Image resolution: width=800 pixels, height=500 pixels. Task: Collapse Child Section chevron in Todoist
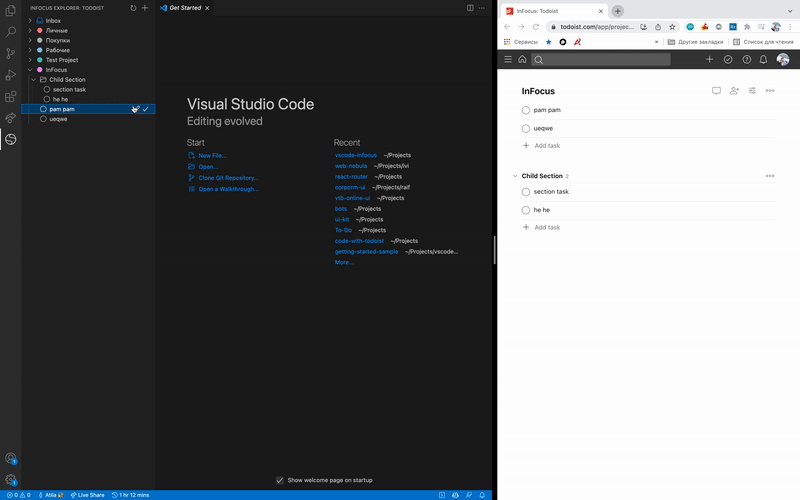pos(514,176)
